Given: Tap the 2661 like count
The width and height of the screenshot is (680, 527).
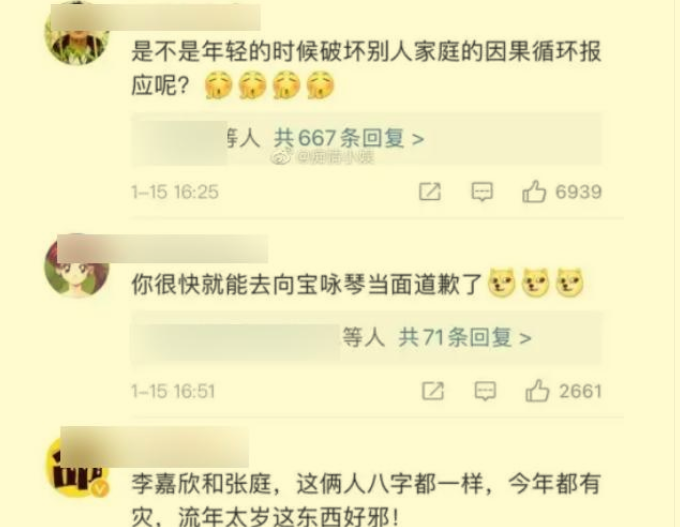Looking at the screenshot, I should pyautogui.click(x=580, y=391).
